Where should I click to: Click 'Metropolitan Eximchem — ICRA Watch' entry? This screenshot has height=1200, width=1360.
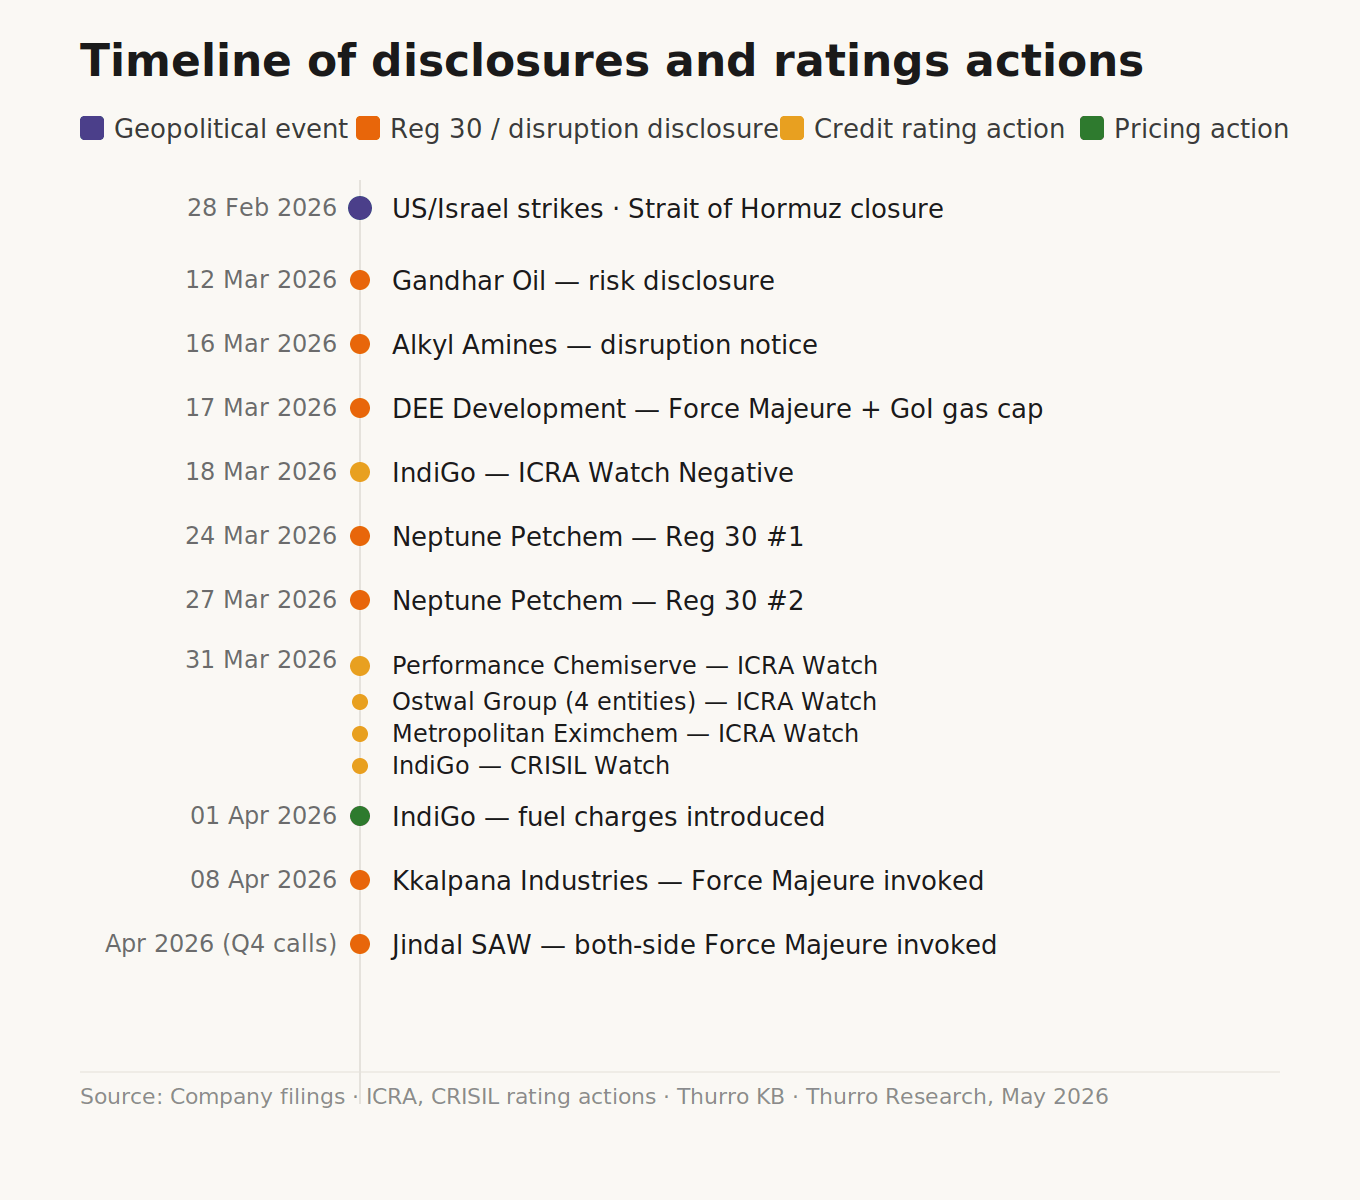pyautogui.click(x=625, y=734)
